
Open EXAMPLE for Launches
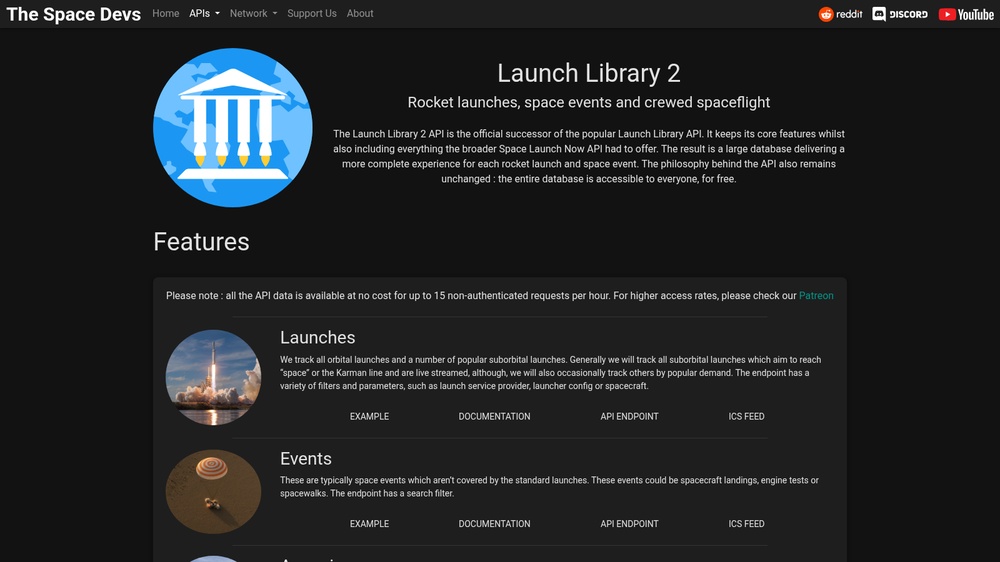369,417
